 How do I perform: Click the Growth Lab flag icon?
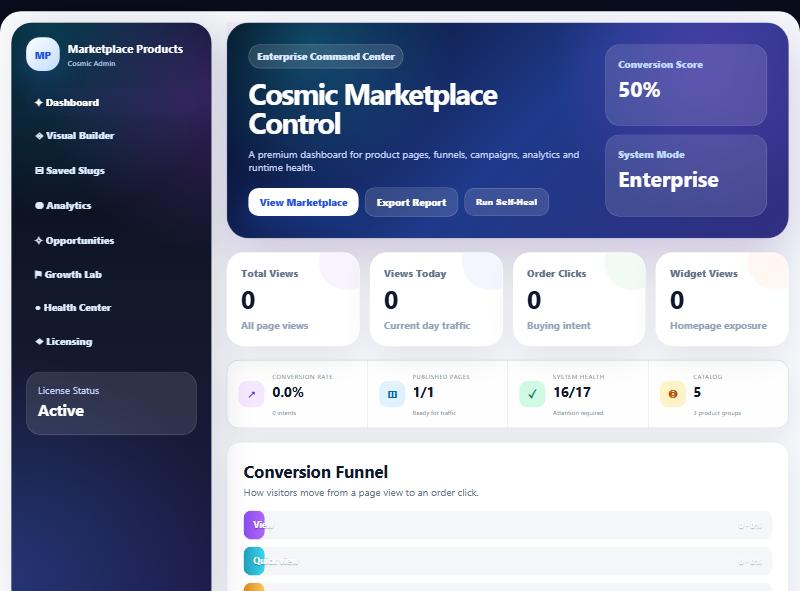[38, 275]
